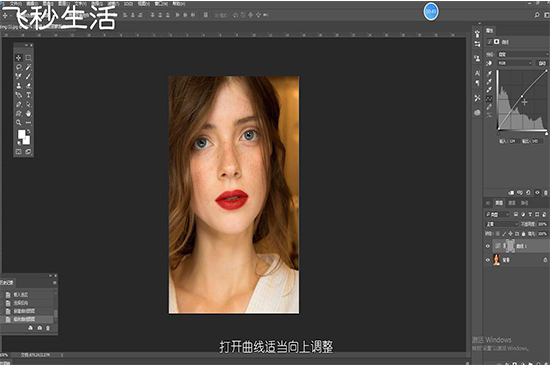The image size is (550, 365).
Task: Open the layer opacity 100% dropdown
Action: click(x=542, y=224)
